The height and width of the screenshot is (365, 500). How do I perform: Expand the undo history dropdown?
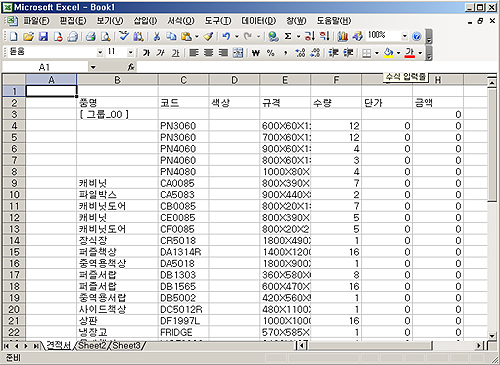[x=237, y=36]
